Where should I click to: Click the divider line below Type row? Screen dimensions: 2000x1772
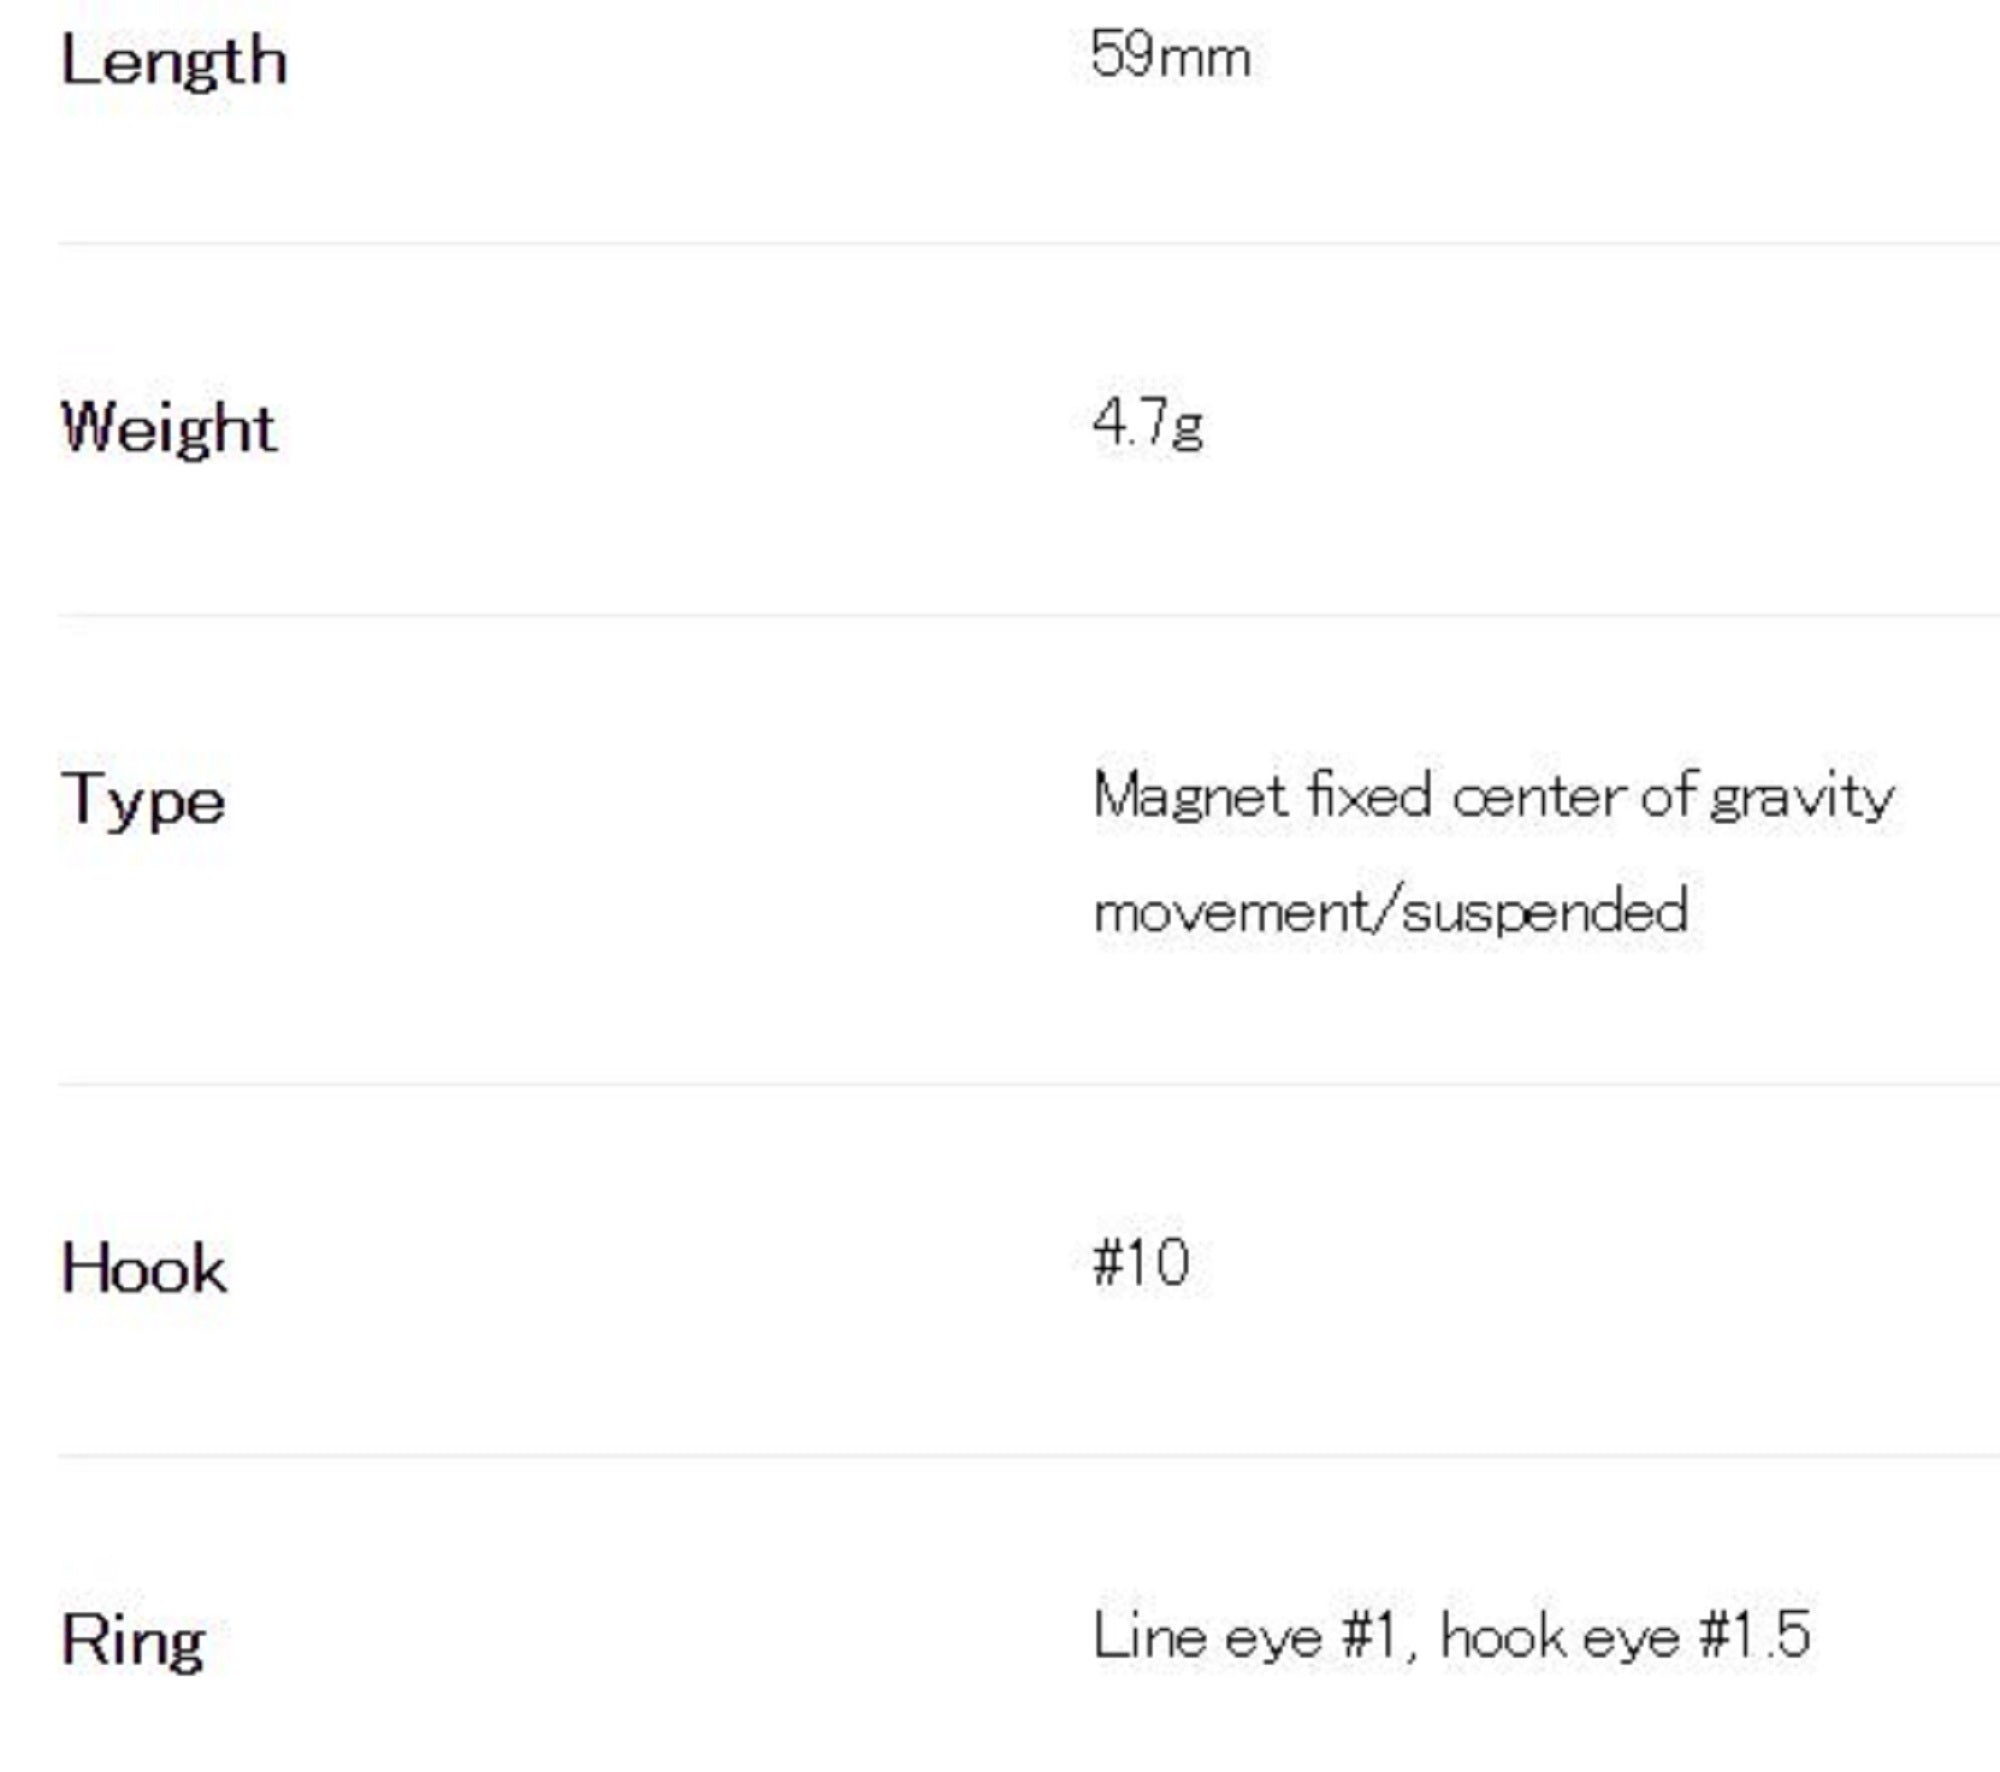click(x=1000, y=1084)
